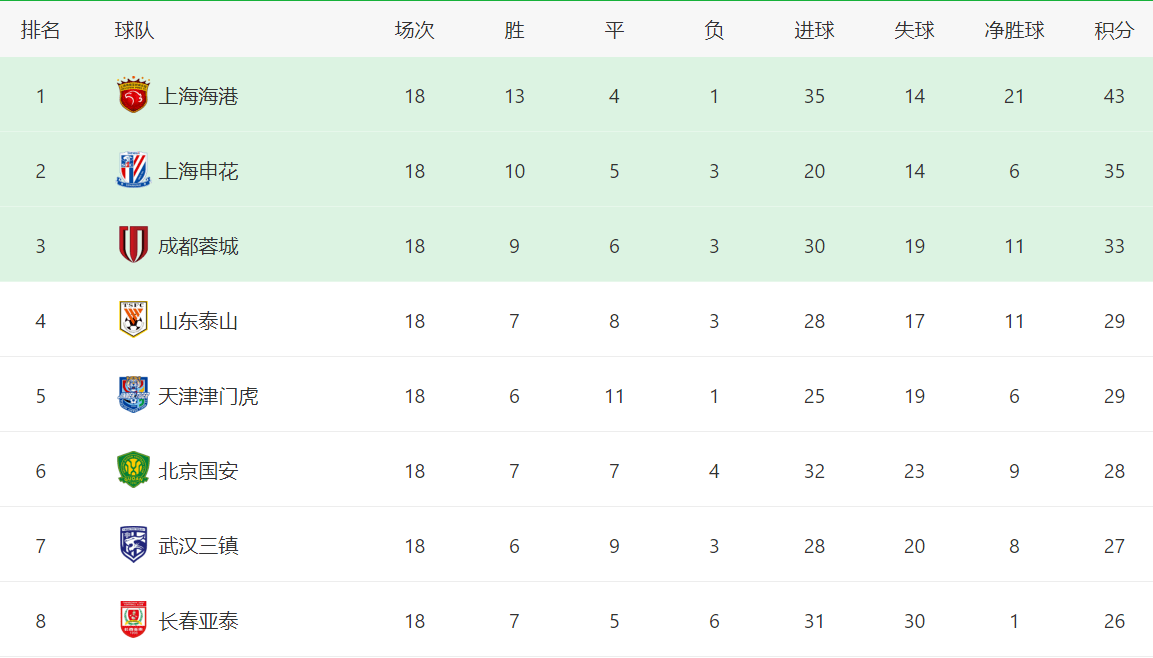The width and height of the screenshot is (1153, 658).
Task: Open the 成都蓉城 team name link
Action: [x=198, y=246]
